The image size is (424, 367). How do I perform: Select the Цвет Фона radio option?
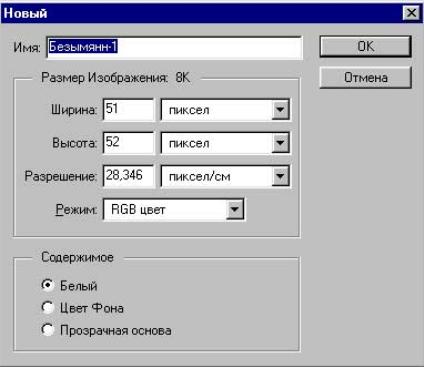48,308
